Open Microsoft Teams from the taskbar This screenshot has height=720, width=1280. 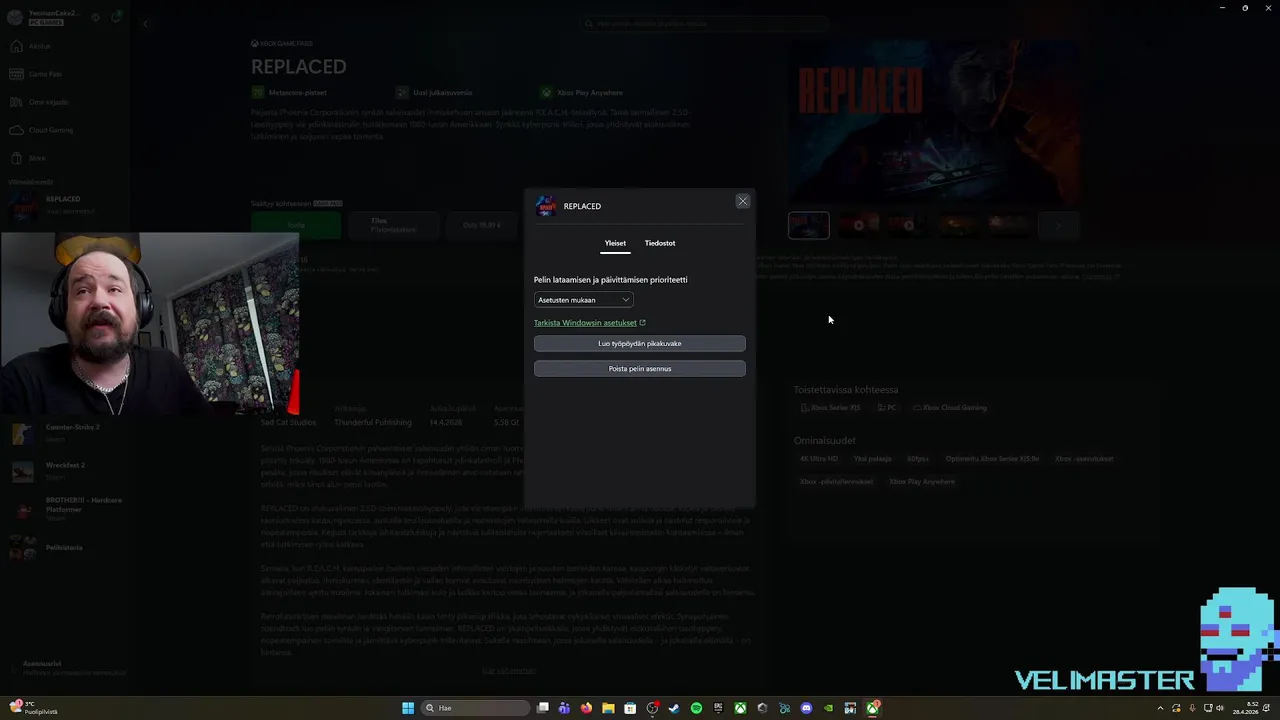tap(564, 708)
